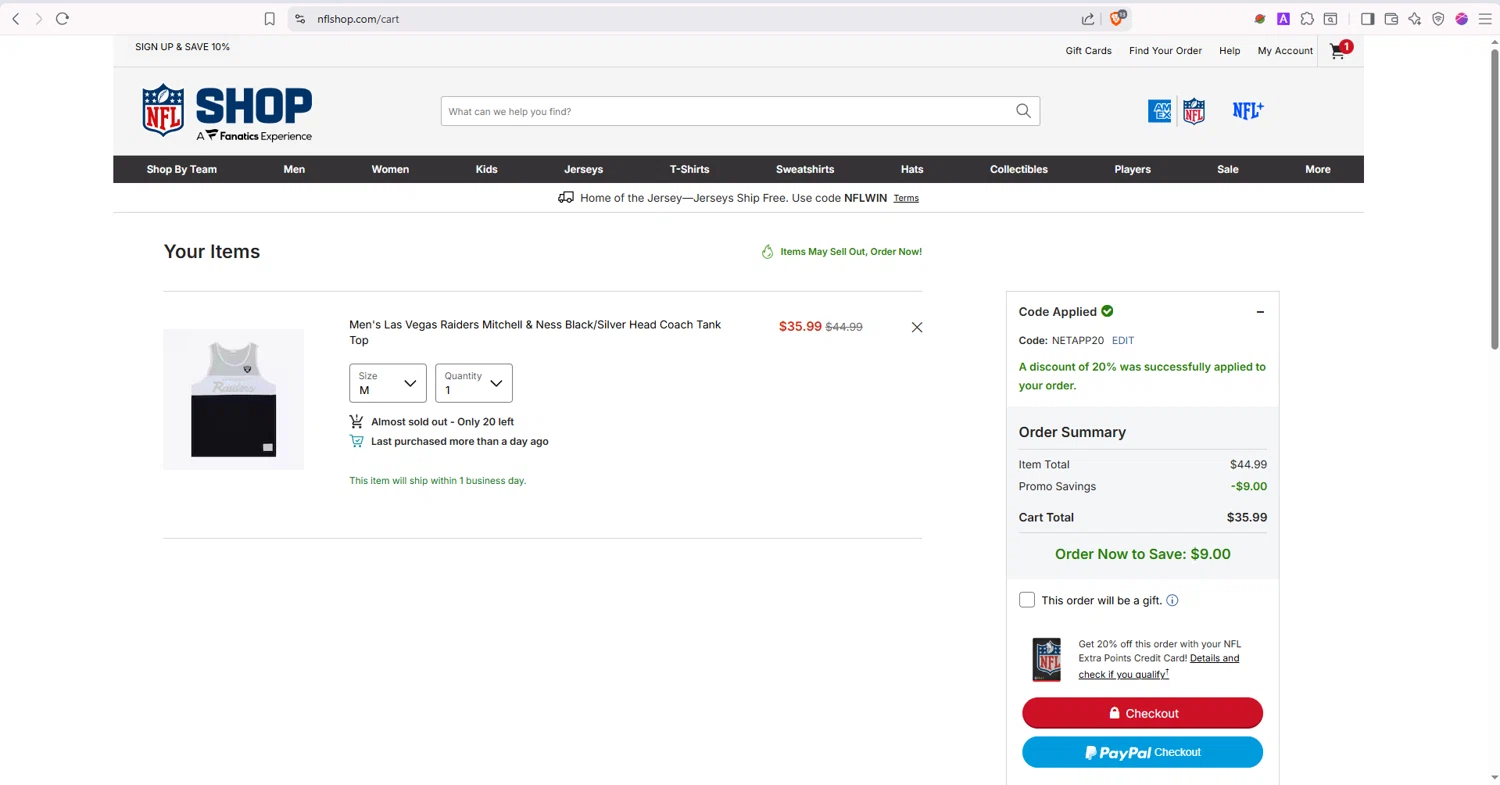Click the American Express NFL partner logo
The width and height of the screenshot is (1500, 785).
coord(1176,111)
